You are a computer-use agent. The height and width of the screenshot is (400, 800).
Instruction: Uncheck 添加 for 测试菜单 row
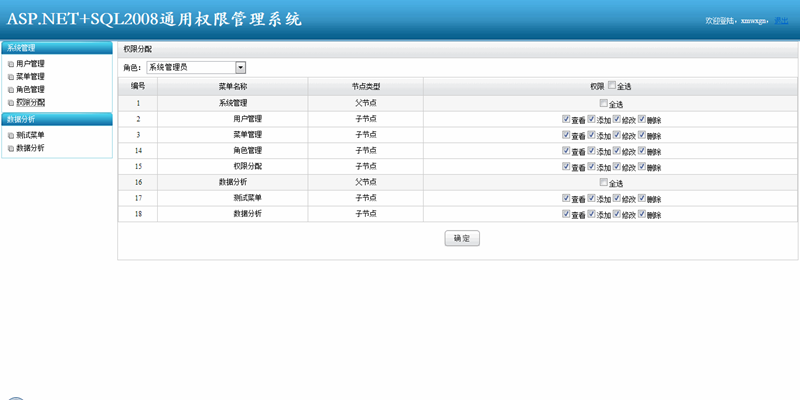coord(591,198)
